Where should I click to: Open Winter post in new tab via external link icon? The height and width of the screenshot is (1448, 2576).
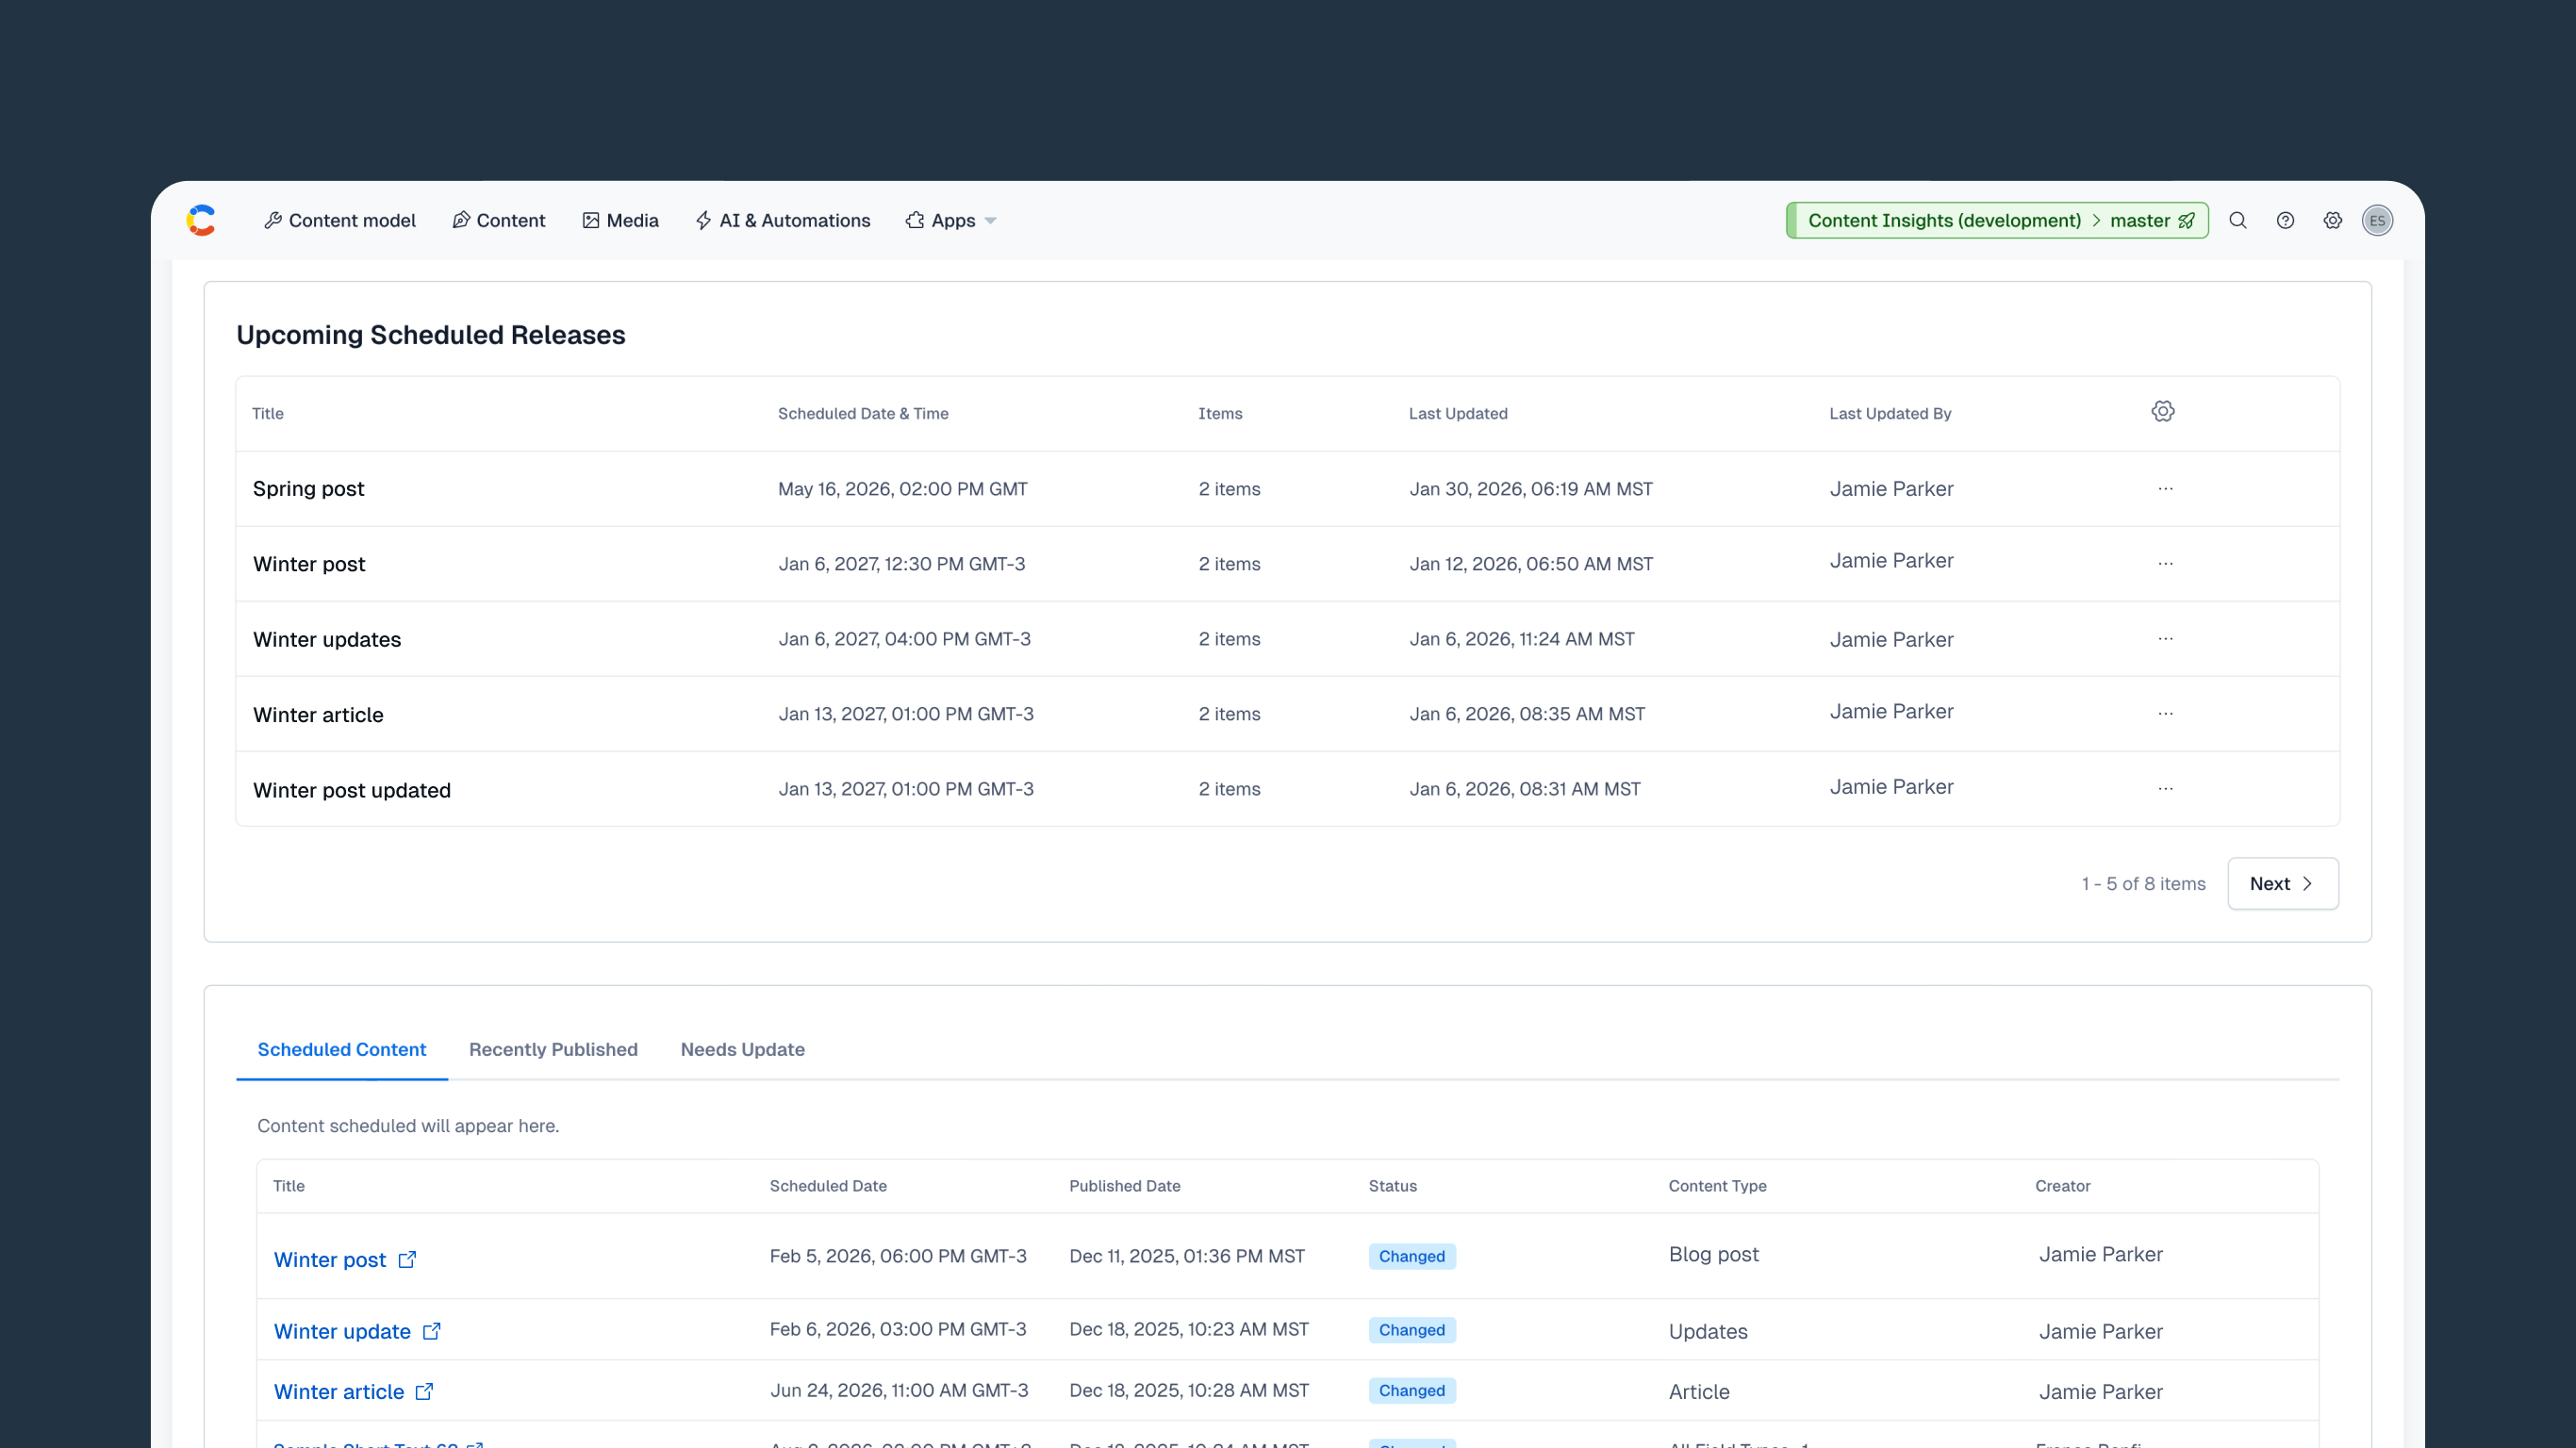[x=407, y=1260]
